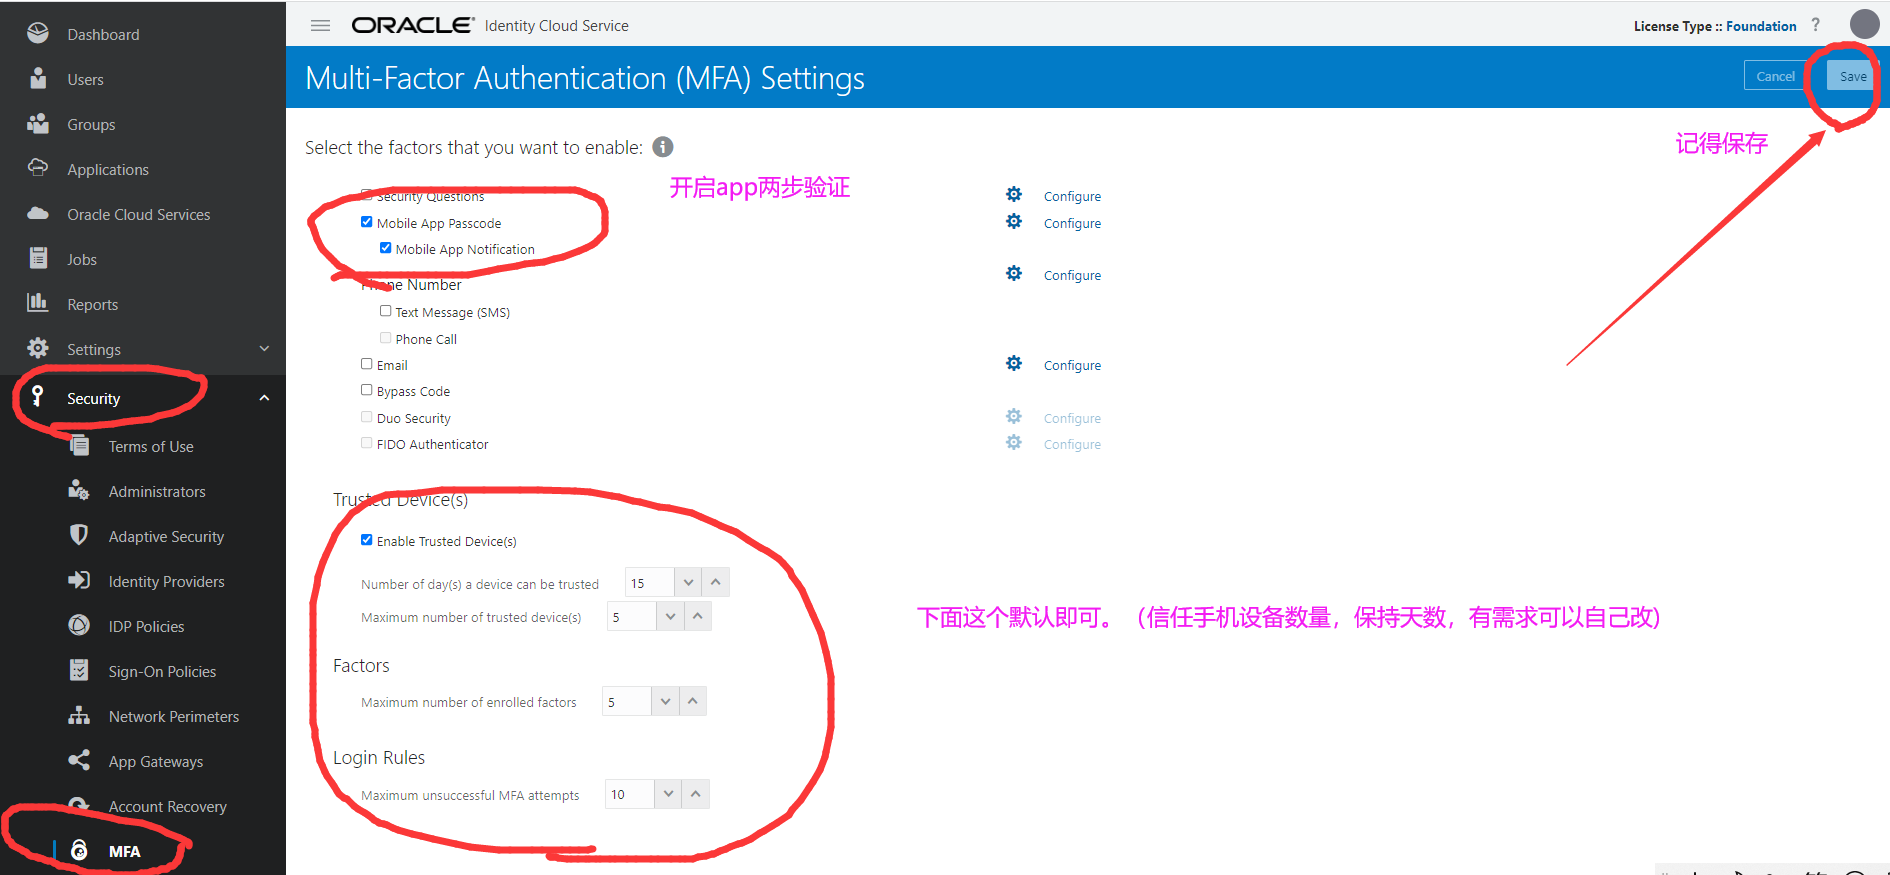This screenshot has width=1890, height=875.
Task: Expand the Settings menu chevron
Action: click(264, 348)
